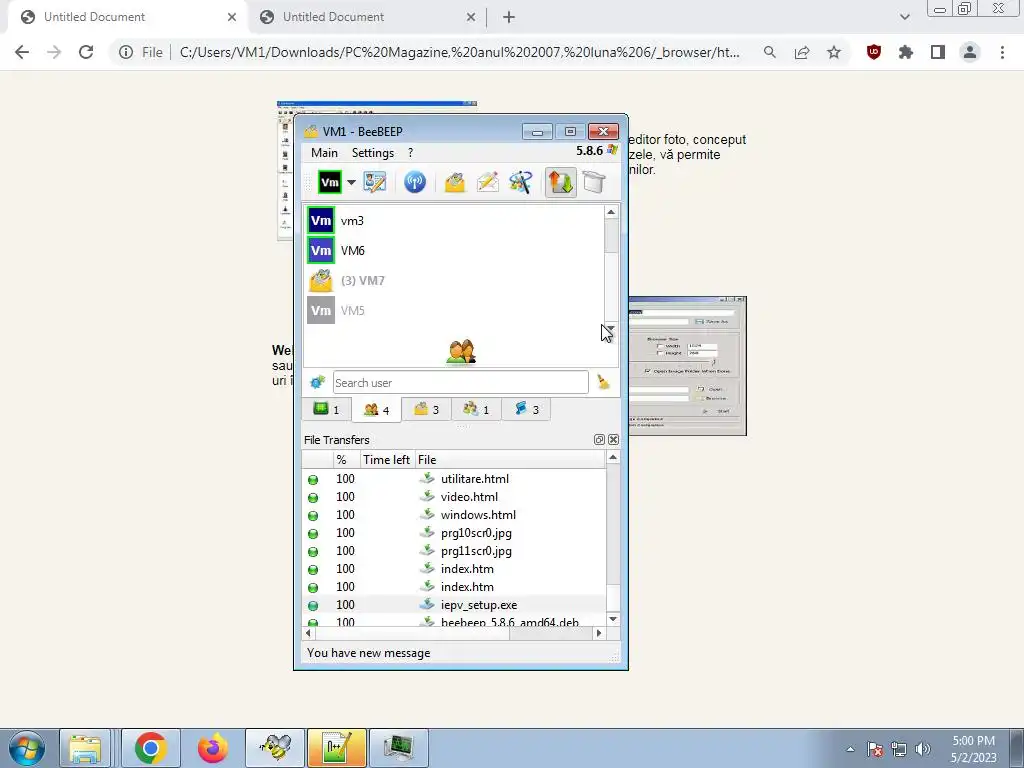Open the ? help menu

click(x=410, y=153)
